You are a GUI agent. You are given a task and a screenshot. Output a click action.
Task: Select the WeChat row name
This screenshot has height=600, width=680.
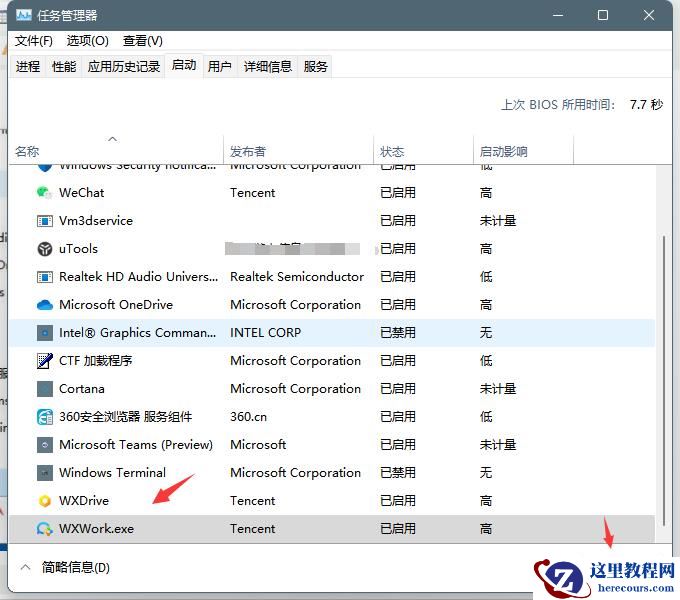(82, 192)
